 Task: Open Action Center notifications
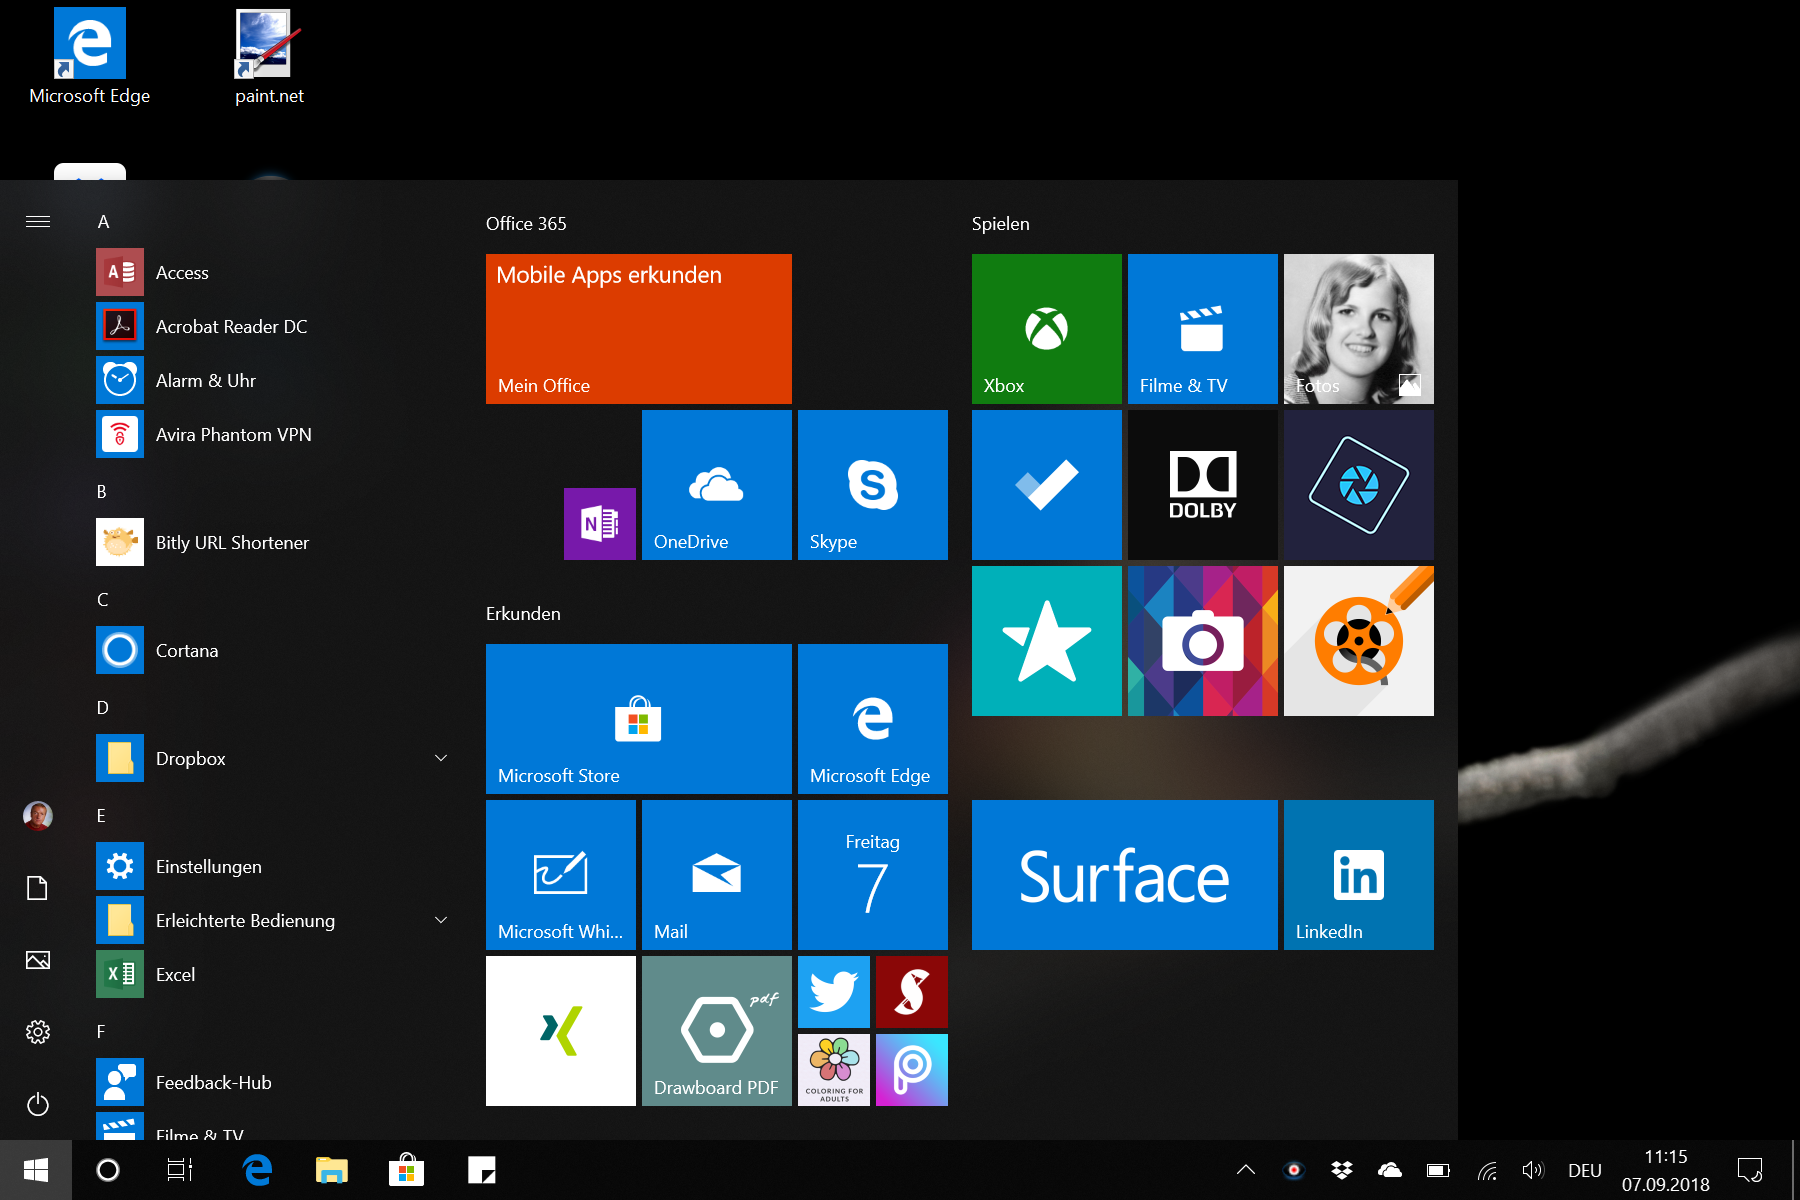click(x=1750, y=1170)
